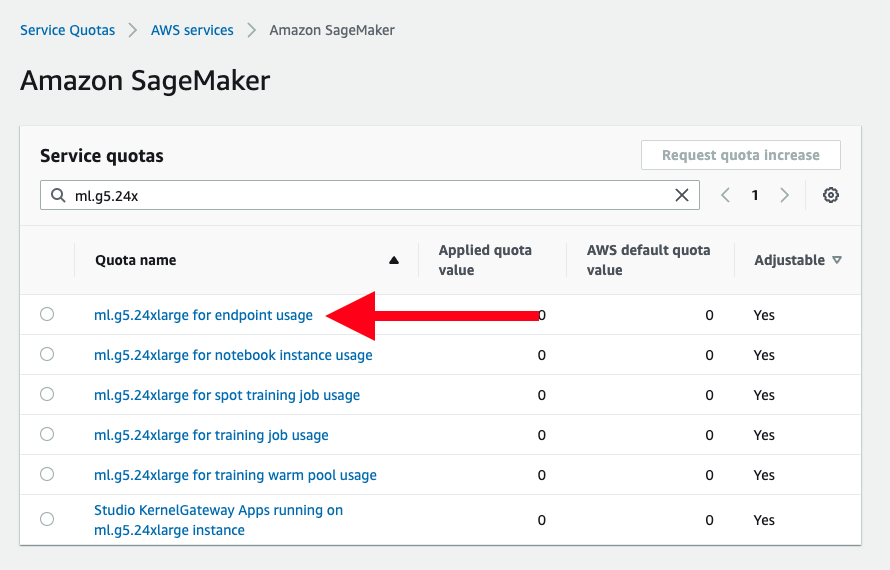
Task: Select radio for spot training job usage
Action: pyautogui.click(x=47, y=394)
